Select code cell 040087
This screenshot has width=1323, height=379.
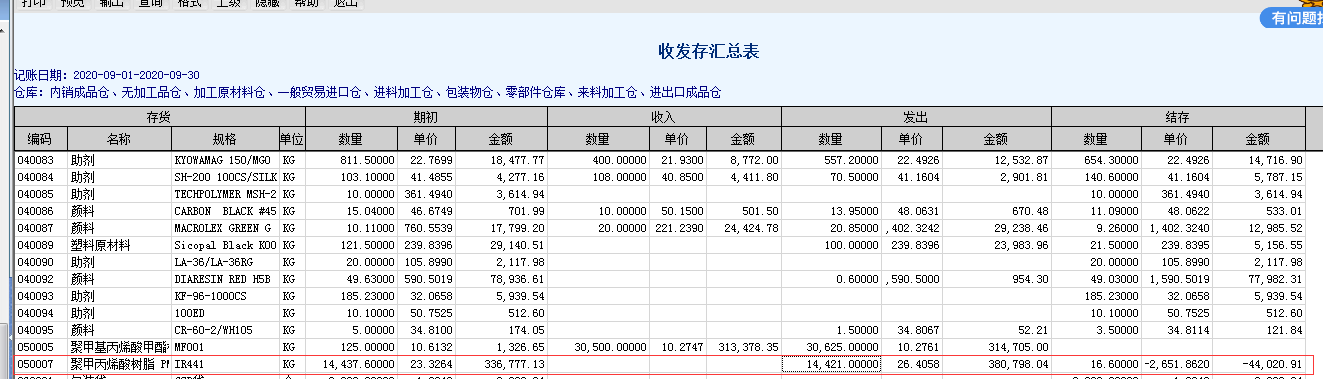coord(40,228)
